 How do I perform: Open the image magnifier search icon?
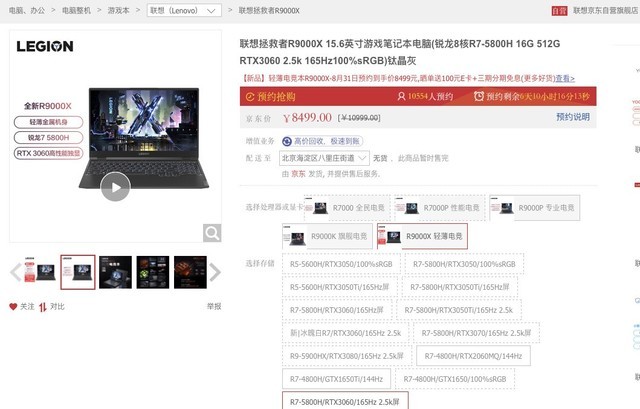click(x=212, y=233)
